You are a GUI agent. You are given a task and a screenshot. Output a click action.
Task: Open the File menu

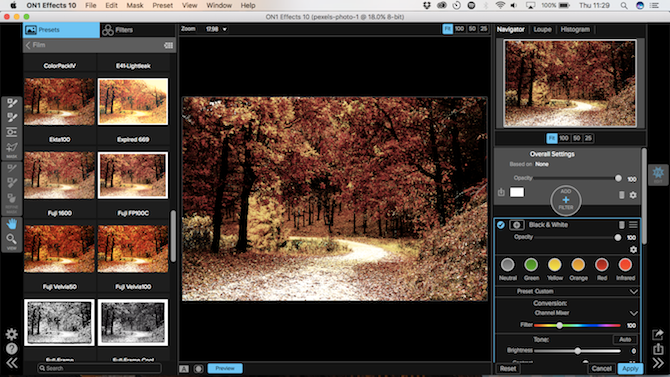click(x=91, y=6)
